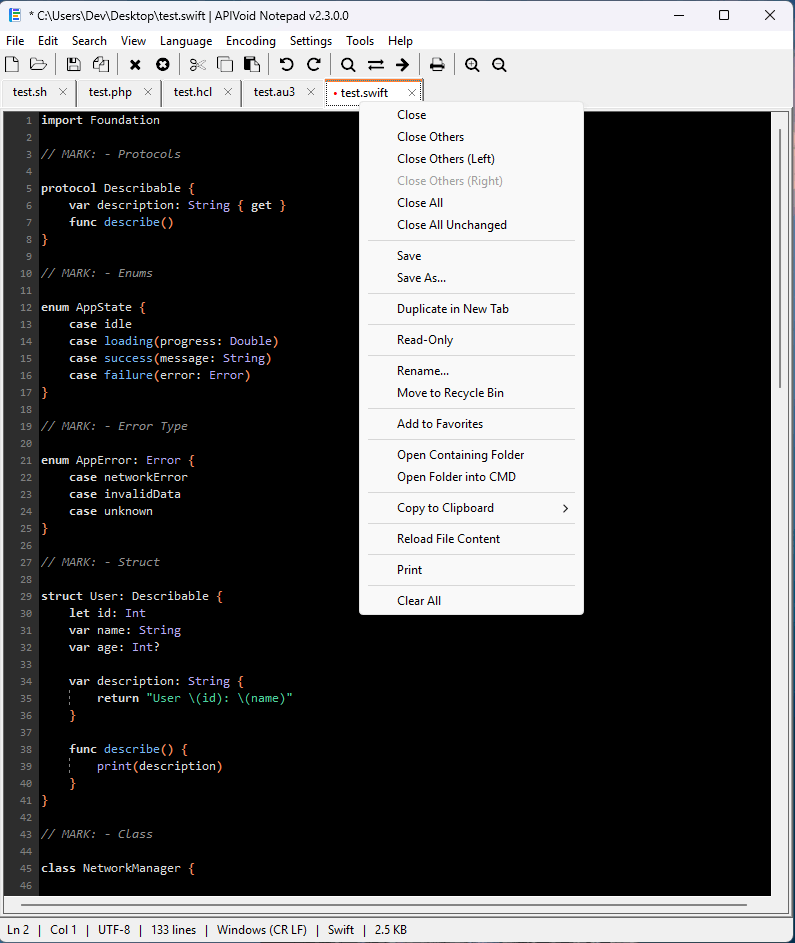Screen dimensions: 795x943
Task: Select Clear All in context menu
Action: click(x=471, y=601)
